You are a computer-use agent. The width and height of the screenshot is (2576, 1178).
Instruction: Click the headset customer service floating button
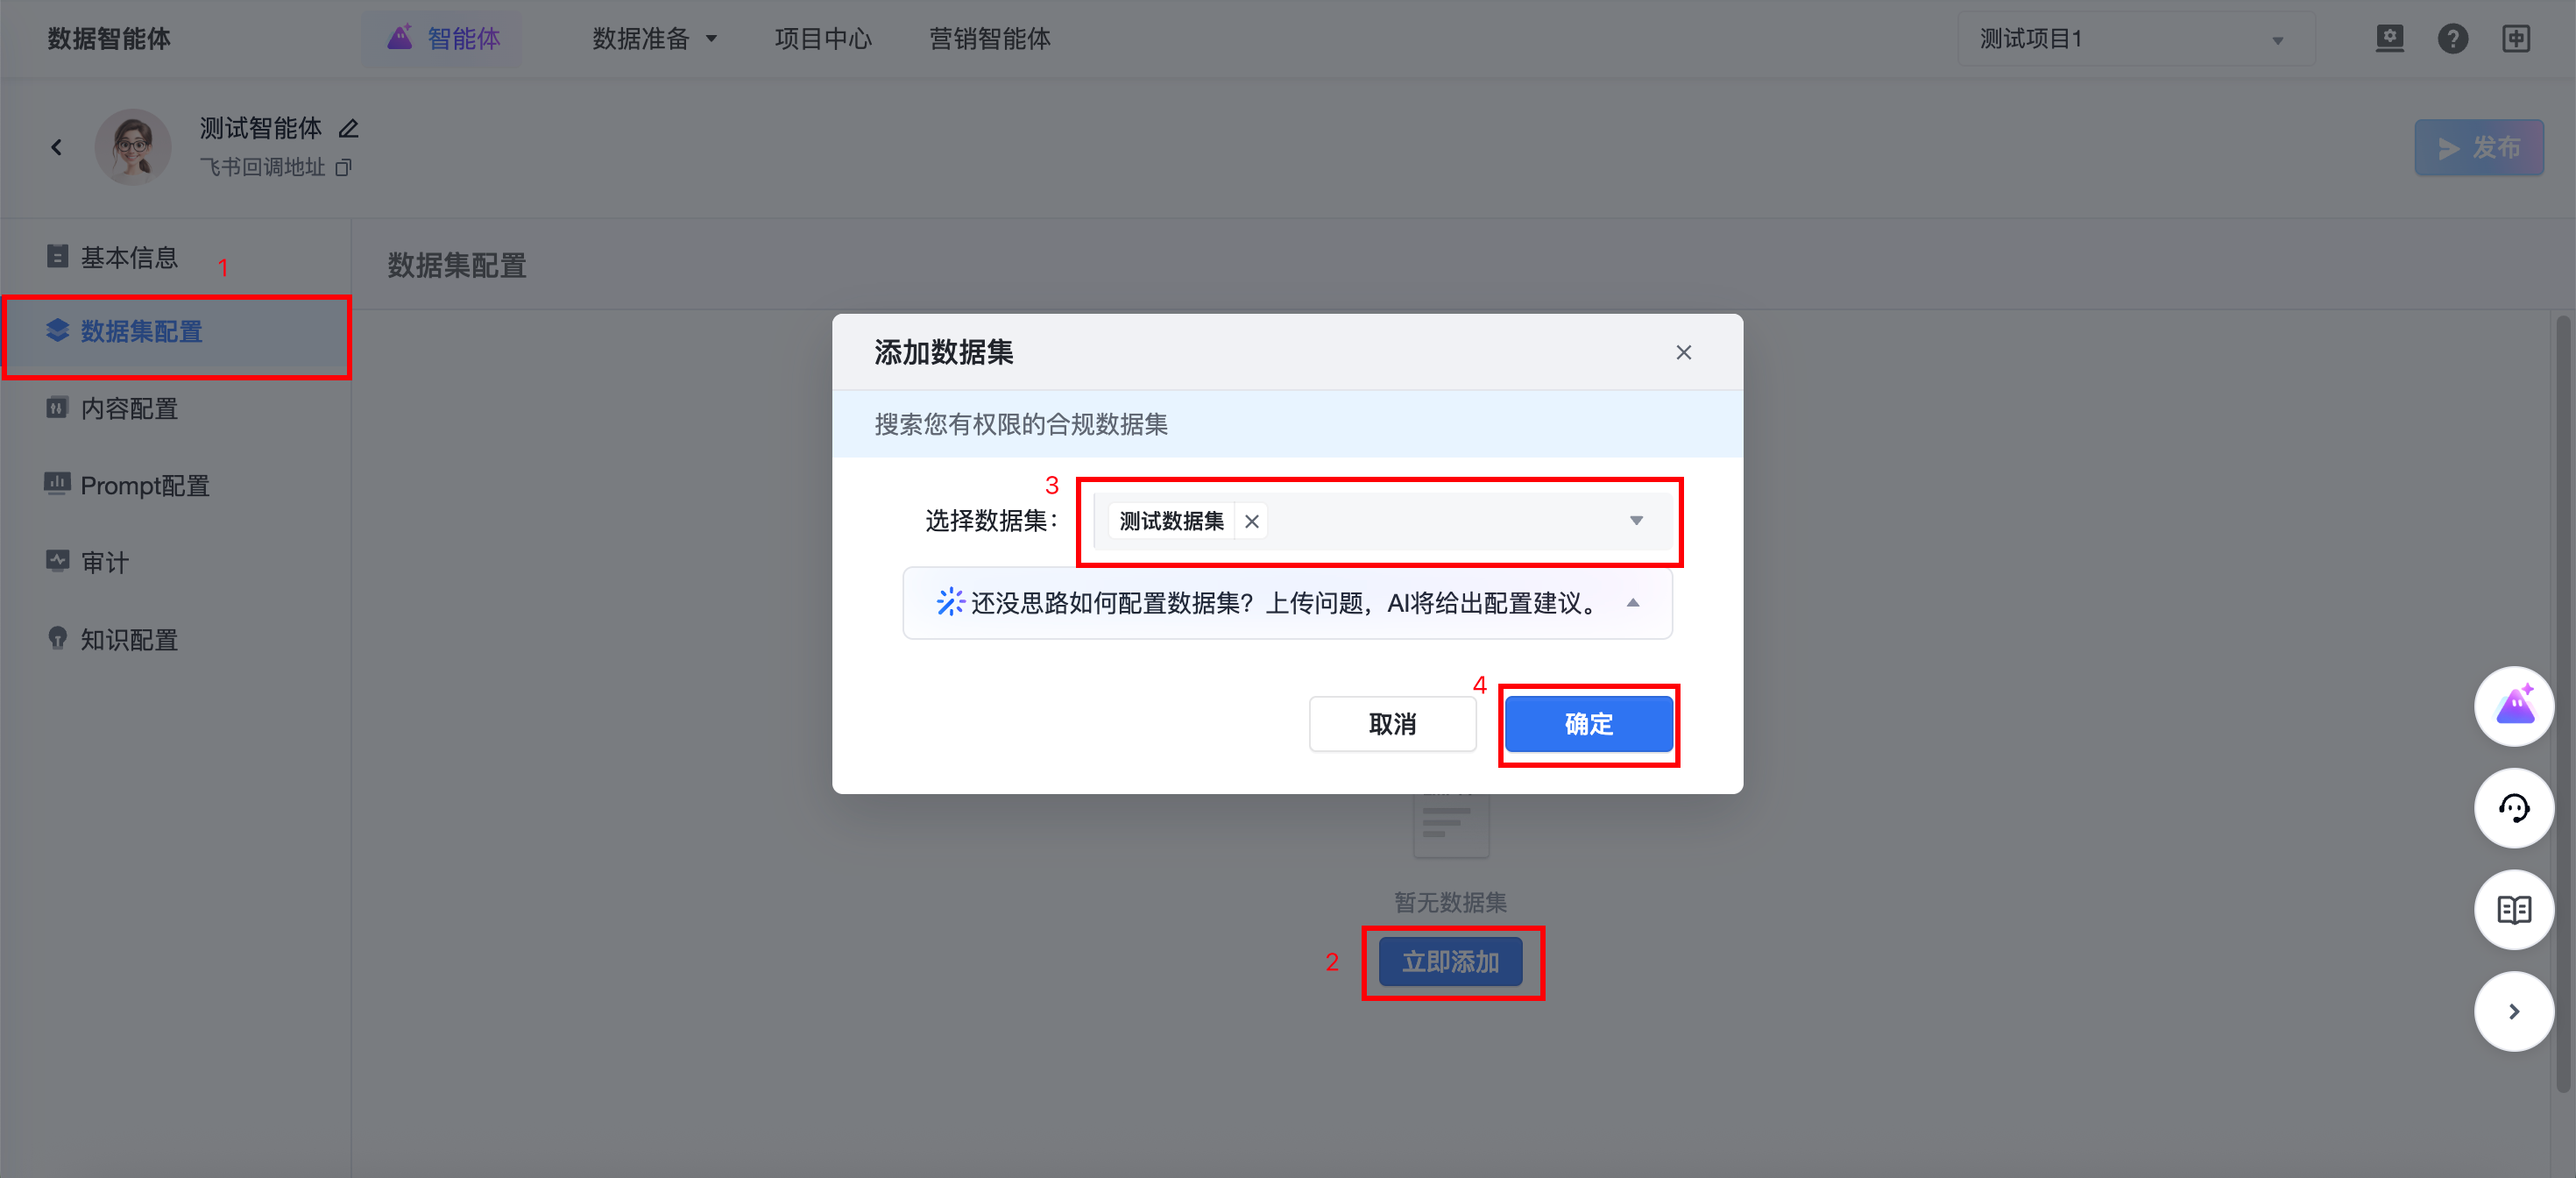(2513, 808)
